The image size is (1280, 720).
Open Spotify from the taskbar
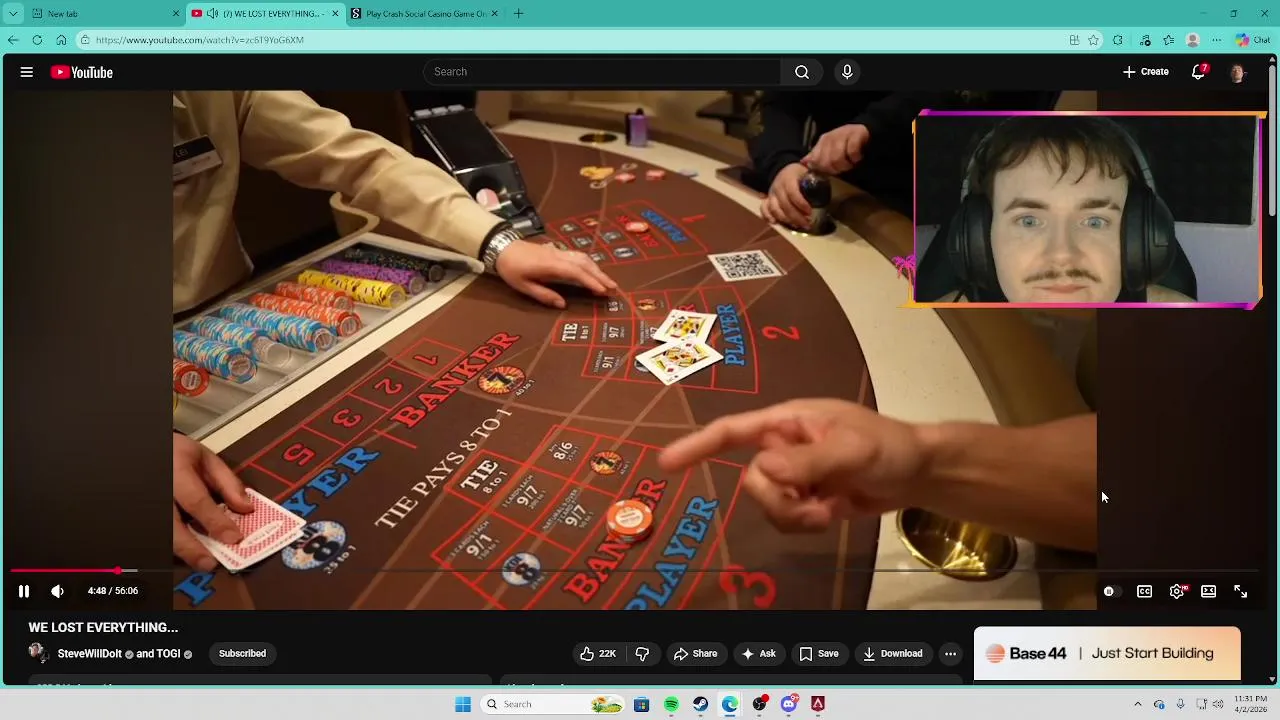671,704
